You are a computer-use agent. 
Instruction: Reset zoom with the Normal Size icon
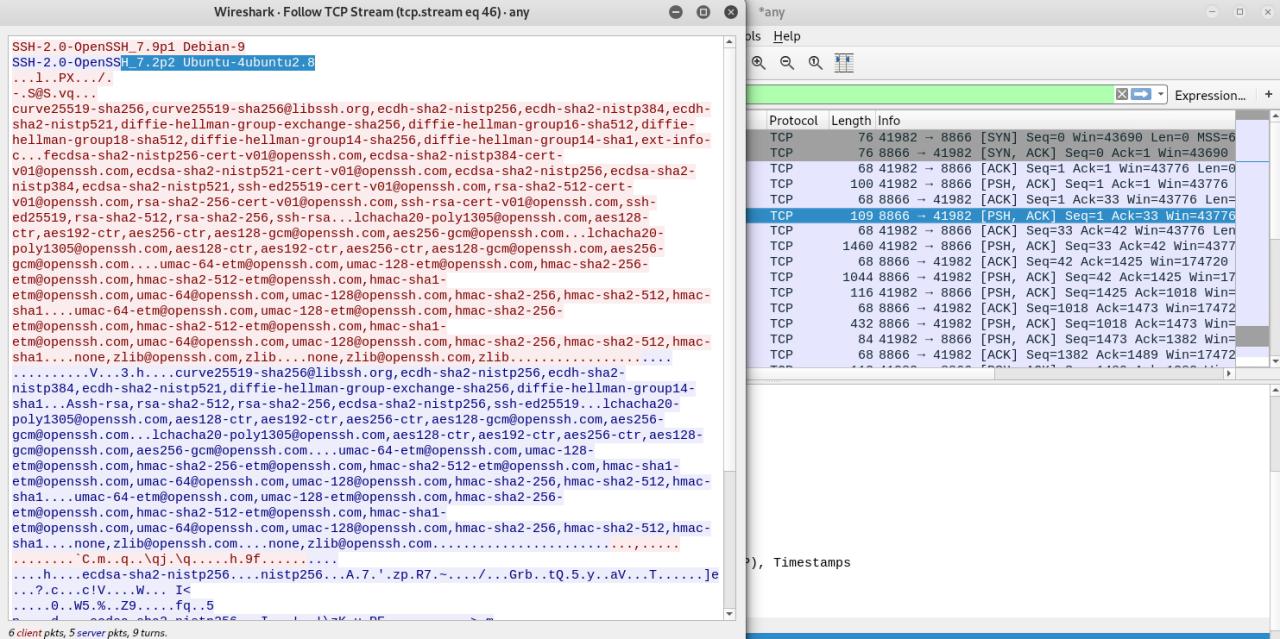point(814,62)
